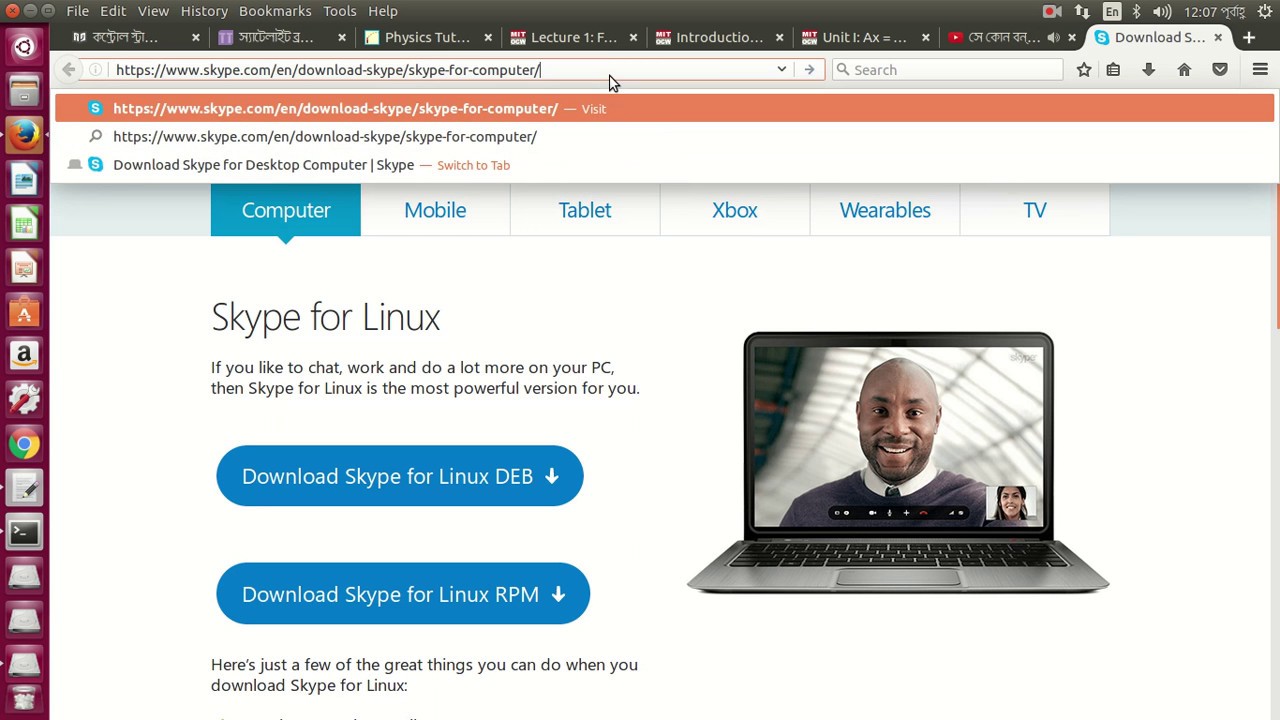Open the Tools menu
This screenshot has width=1280, height=720.
click(x=339, y=11)
